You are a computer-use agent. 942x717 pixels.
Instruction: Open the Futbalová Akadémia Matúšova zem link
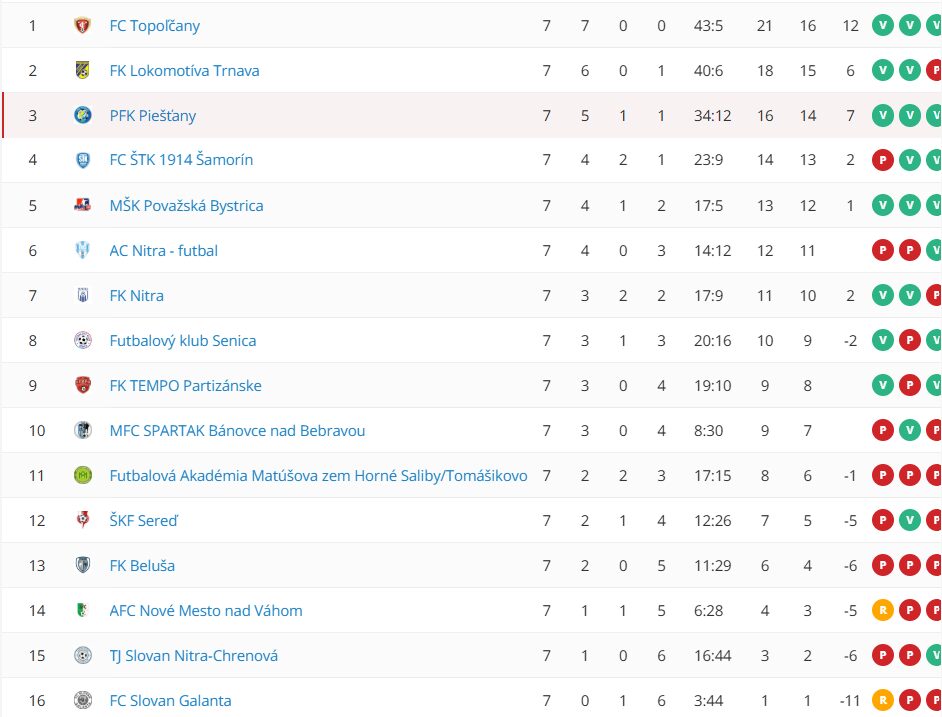[x=318, y=475]
